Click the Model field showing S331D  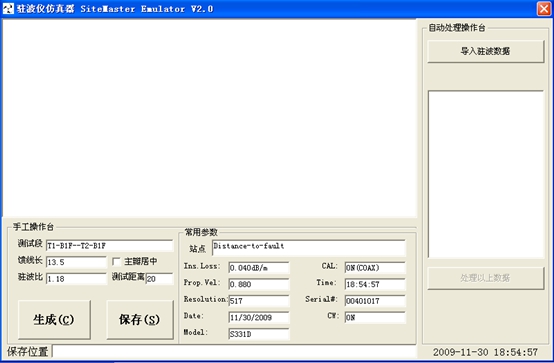pos(259,334)
